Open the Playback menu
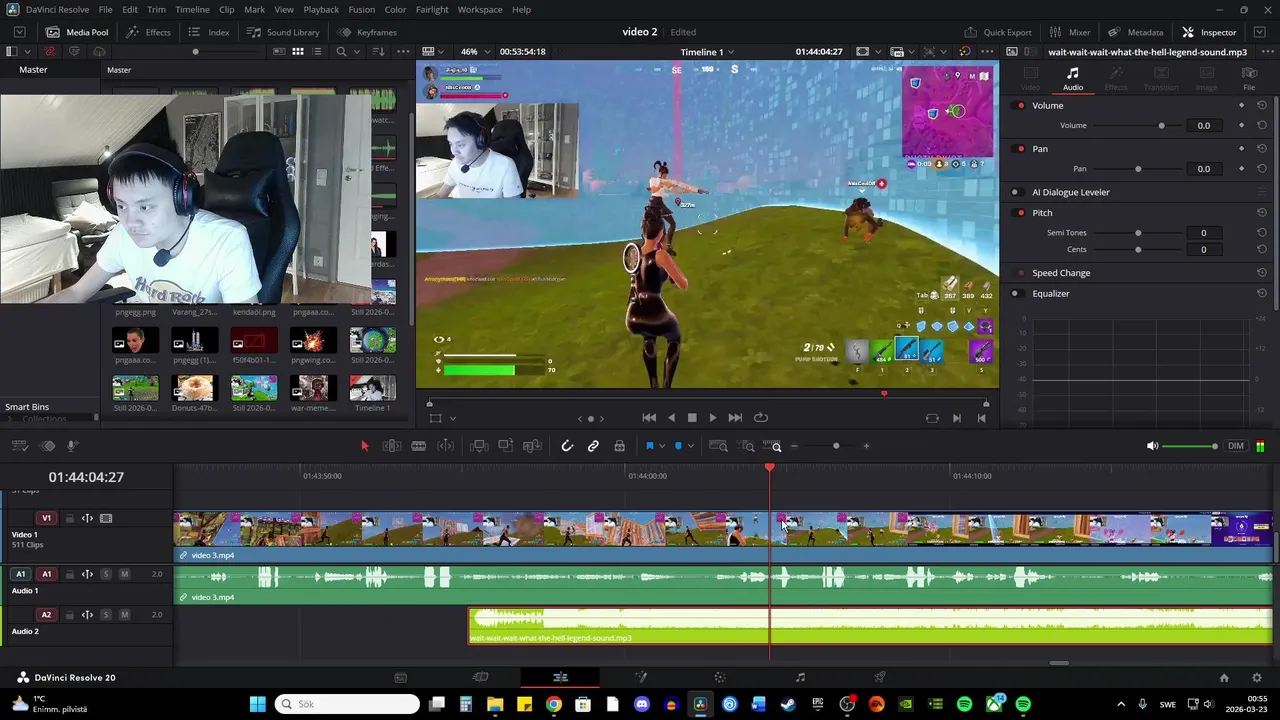This screenshot has width=1280, height=720. coord(321,9)
